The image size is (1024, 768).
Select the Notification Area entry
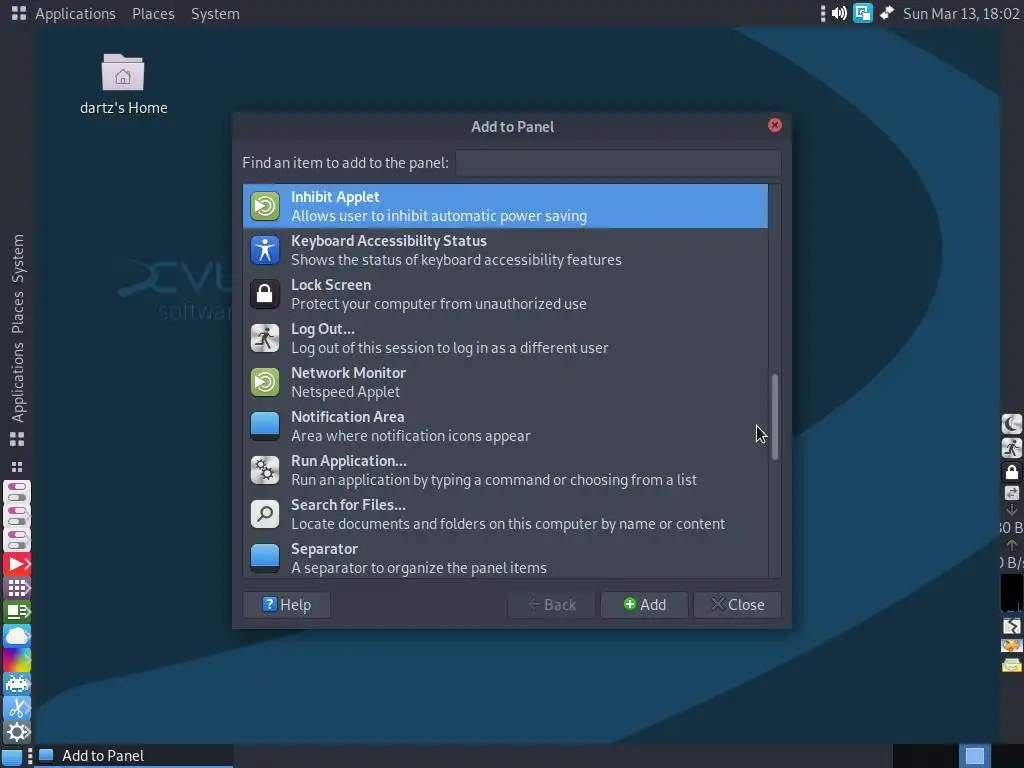[x=505, y=426]
